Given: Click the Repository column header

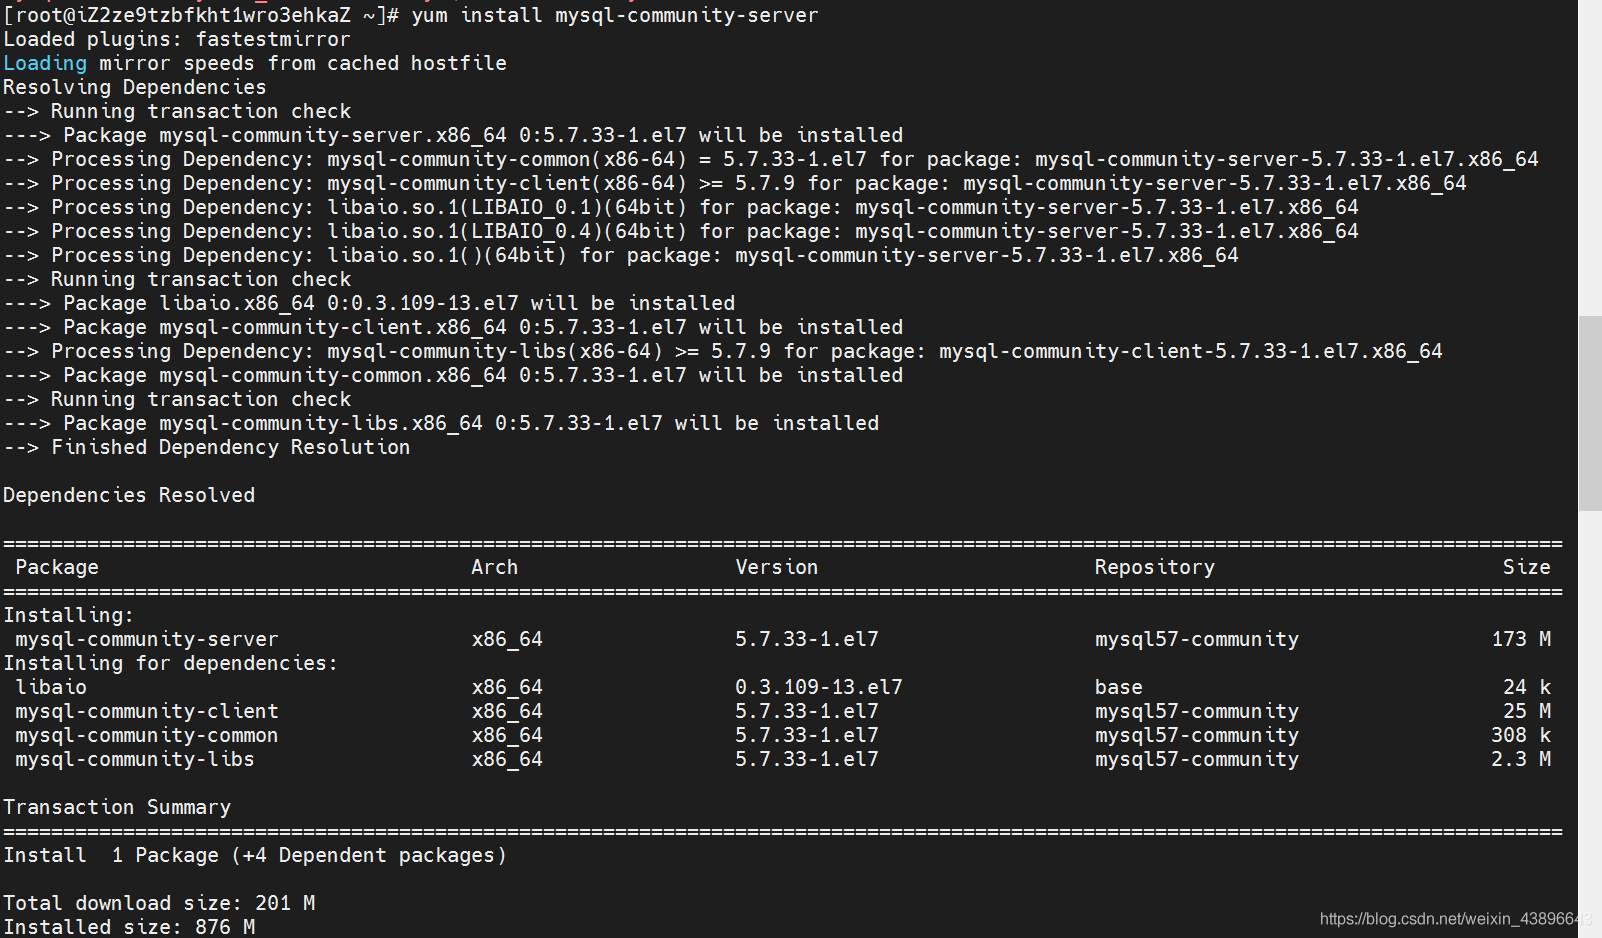Looking at the screenshot, I should click(x=1155, y=567).
